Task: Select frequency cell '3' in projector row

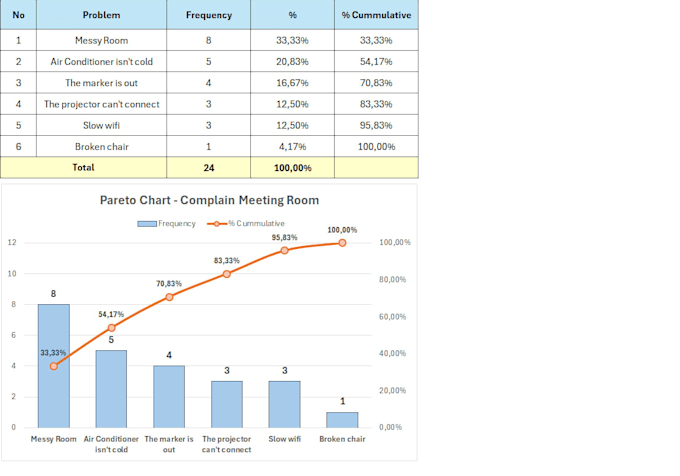Action: [209, 104]
